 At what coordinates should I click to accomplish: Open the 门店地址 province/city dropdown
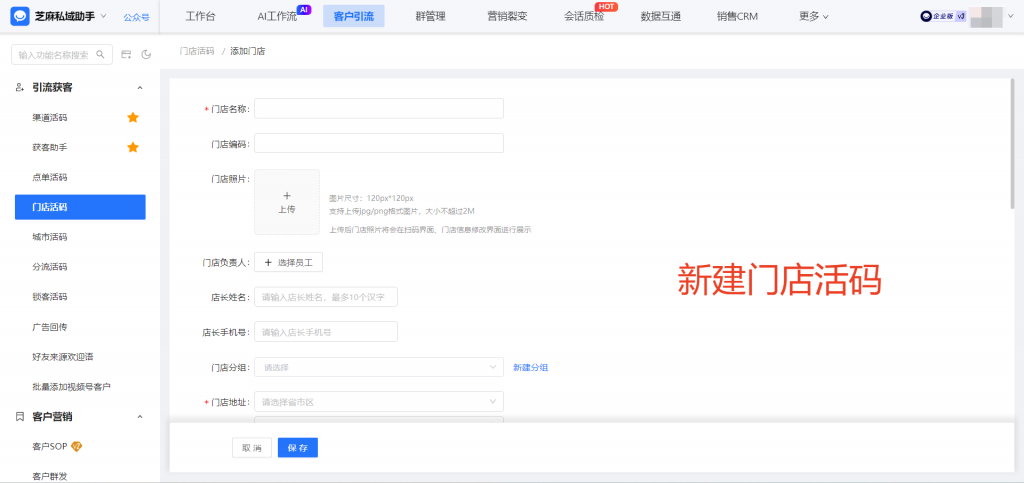click(x=378, y=402)
